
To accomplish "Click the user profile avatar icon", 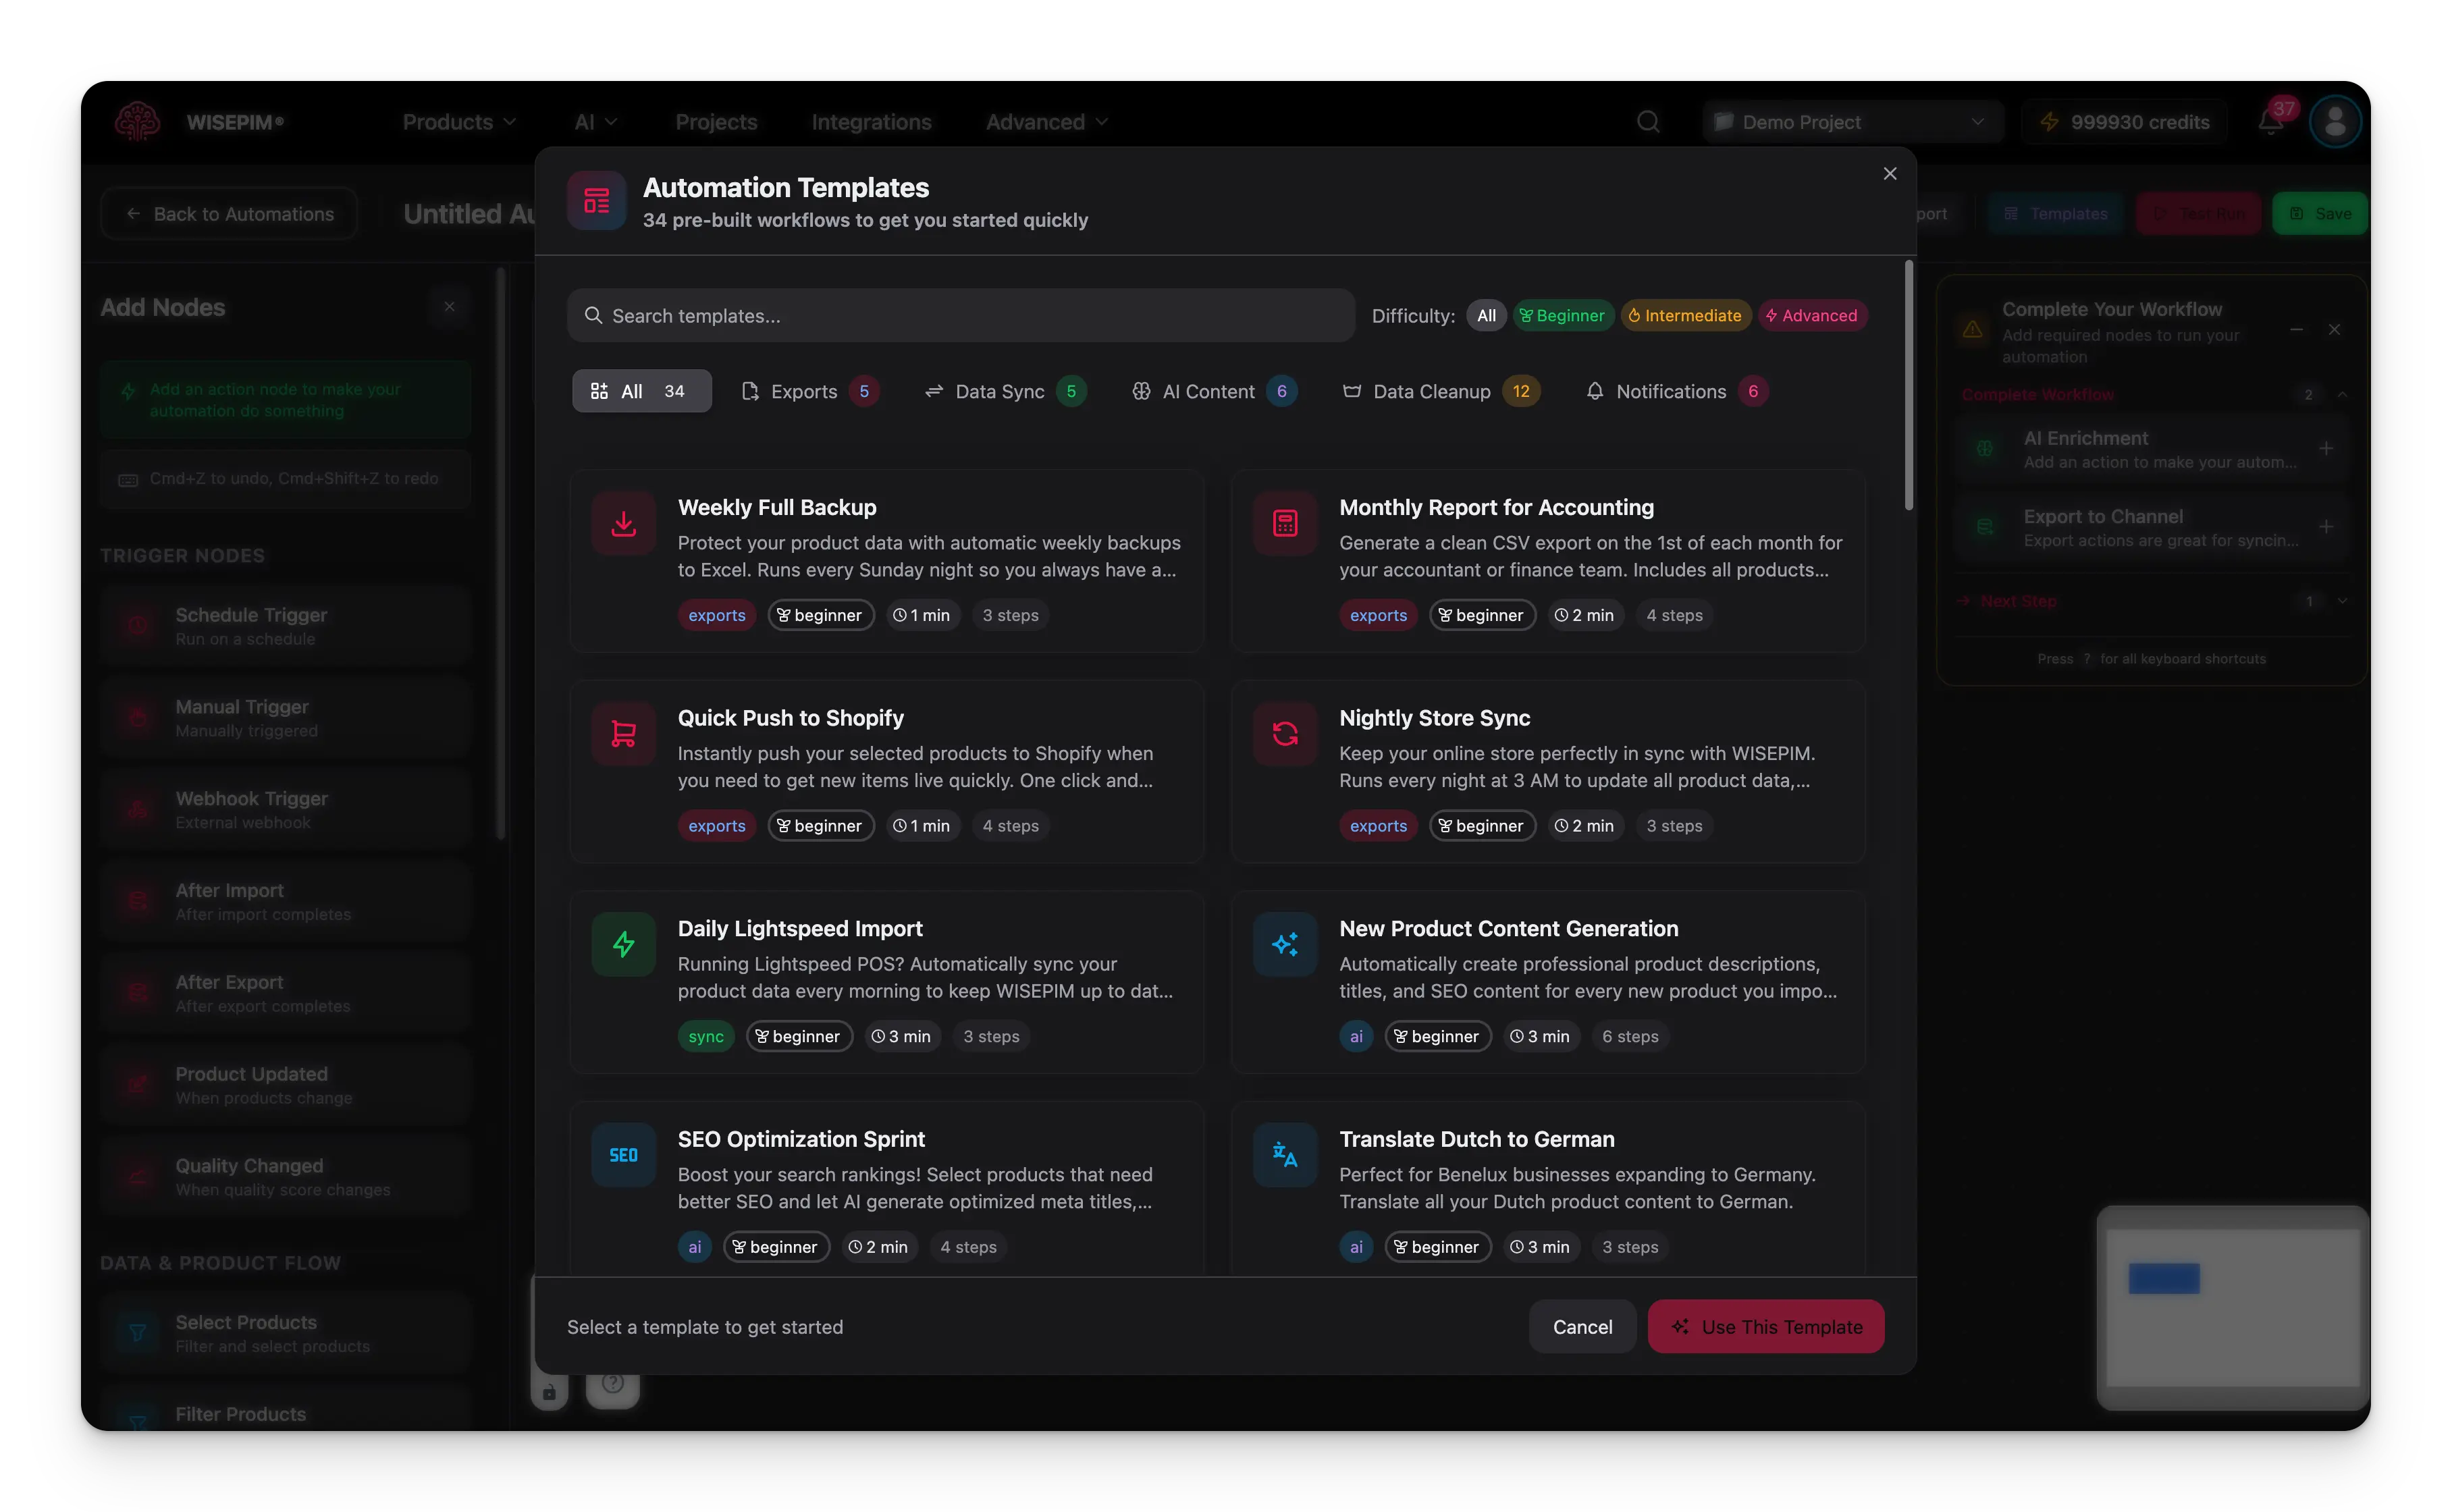I will tap(2335, 122).
